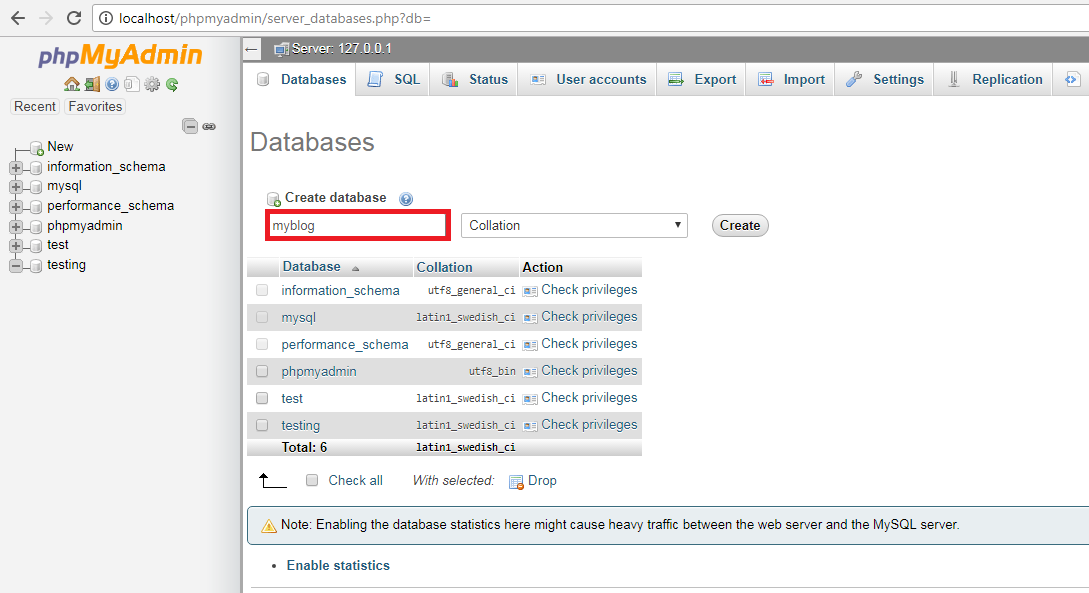Open the Collation dropdown
Screen dimensions: 1089x593
574,226
